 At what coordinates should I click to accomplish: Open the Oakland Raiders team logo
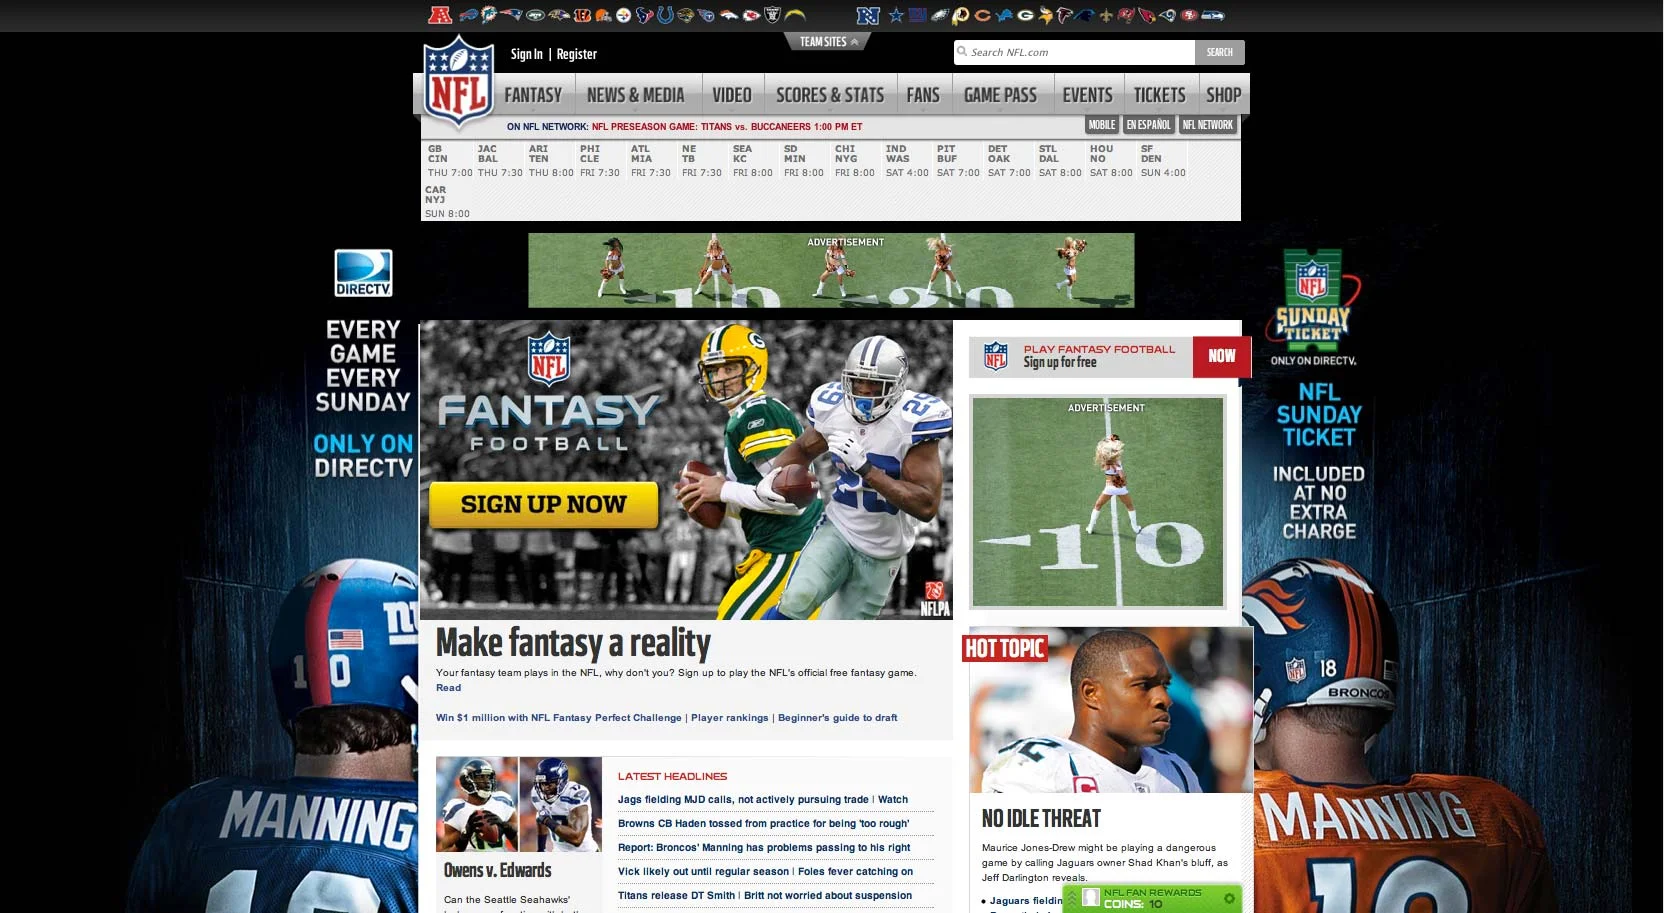click(772, 15)
